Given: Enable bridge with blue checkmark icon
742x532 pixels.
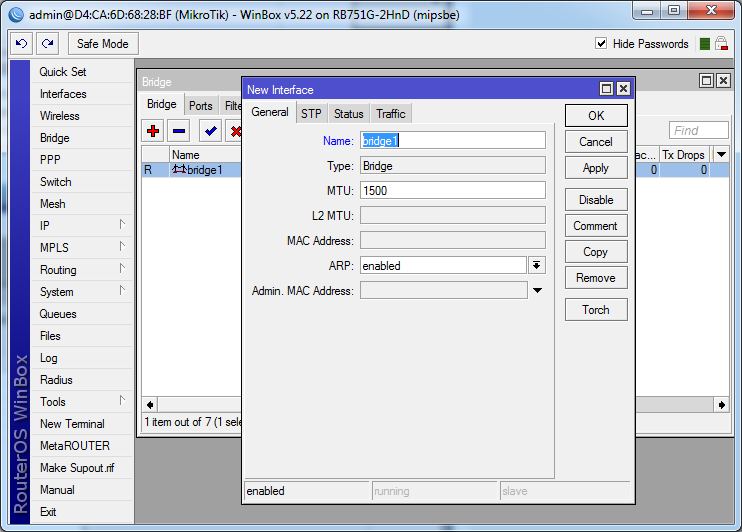Looking at the screenshot, I should 211,131.
